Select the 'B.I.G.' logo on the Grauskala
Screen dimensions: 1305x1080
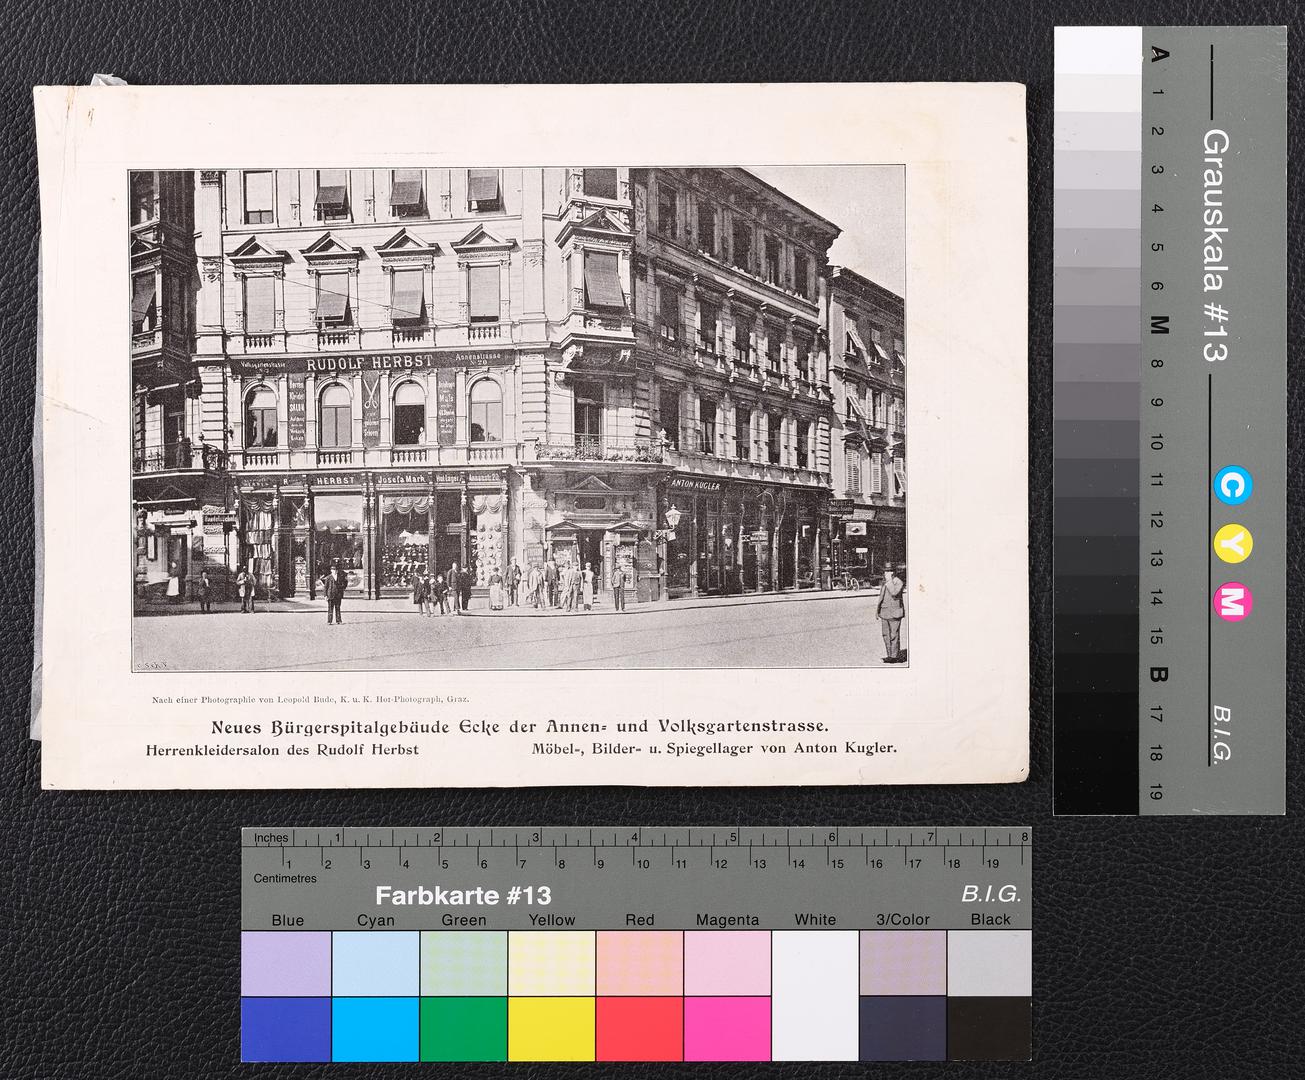[x=1221, y=735]
